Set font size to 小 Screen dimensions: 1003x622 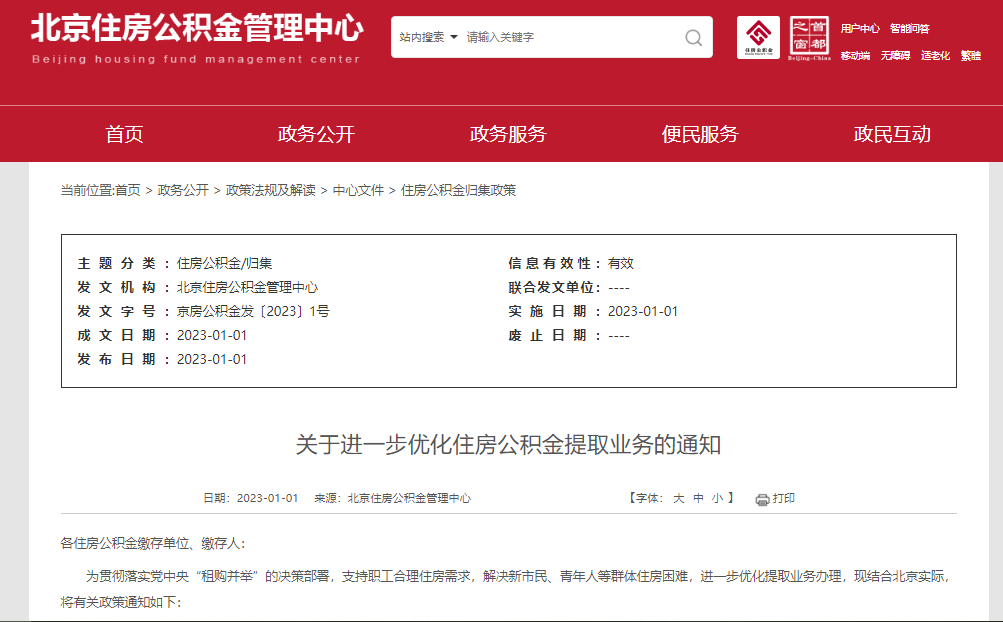pyautogui.click(x=718, y=498)
